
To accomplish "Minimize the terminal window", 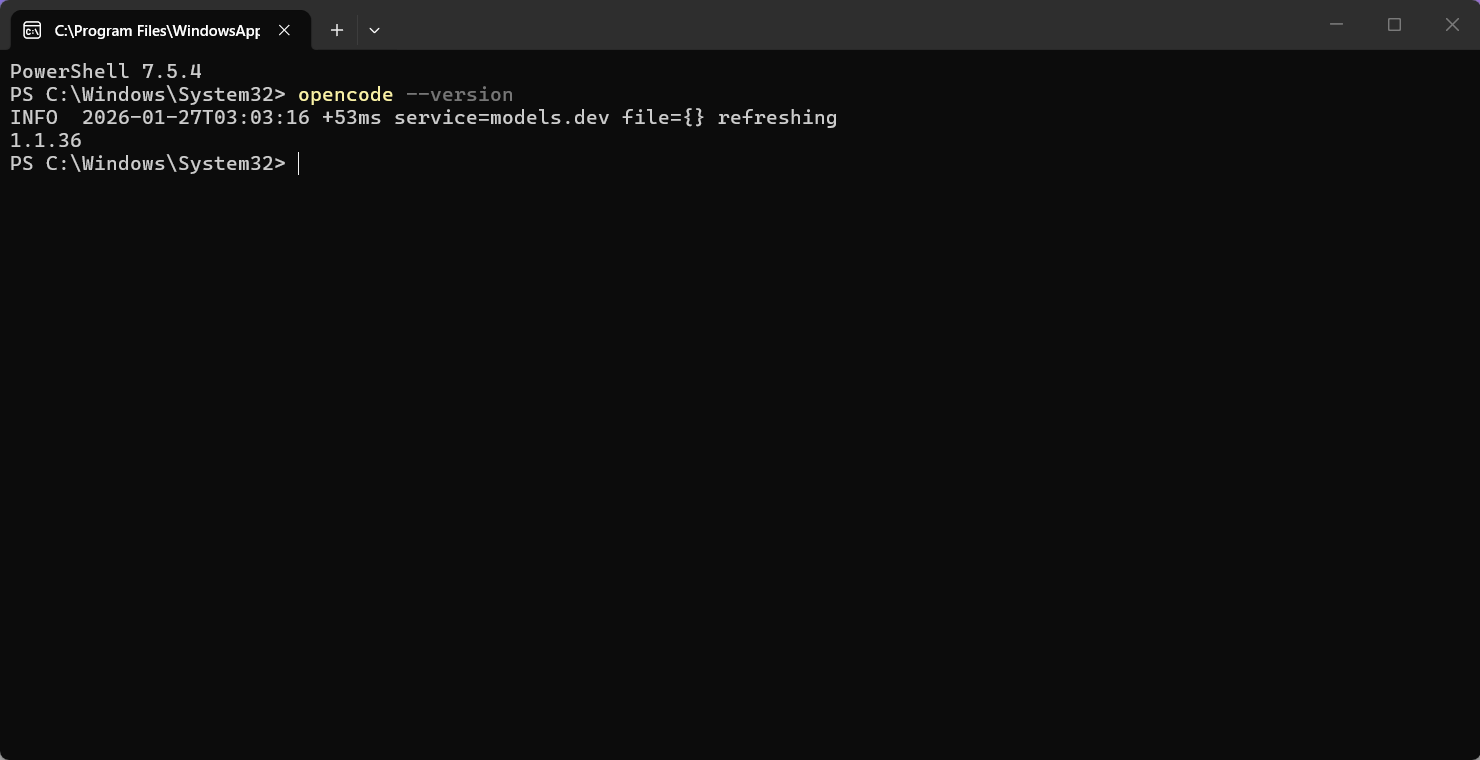I will coord(1336,25).
